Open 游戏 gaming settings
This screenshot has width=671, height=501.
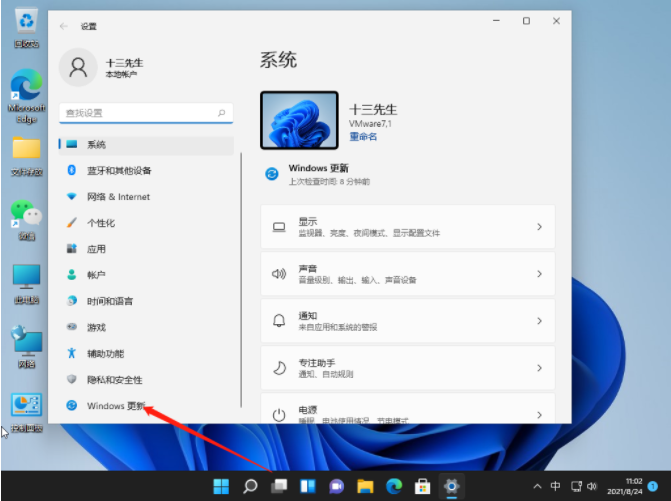point(96,327)
